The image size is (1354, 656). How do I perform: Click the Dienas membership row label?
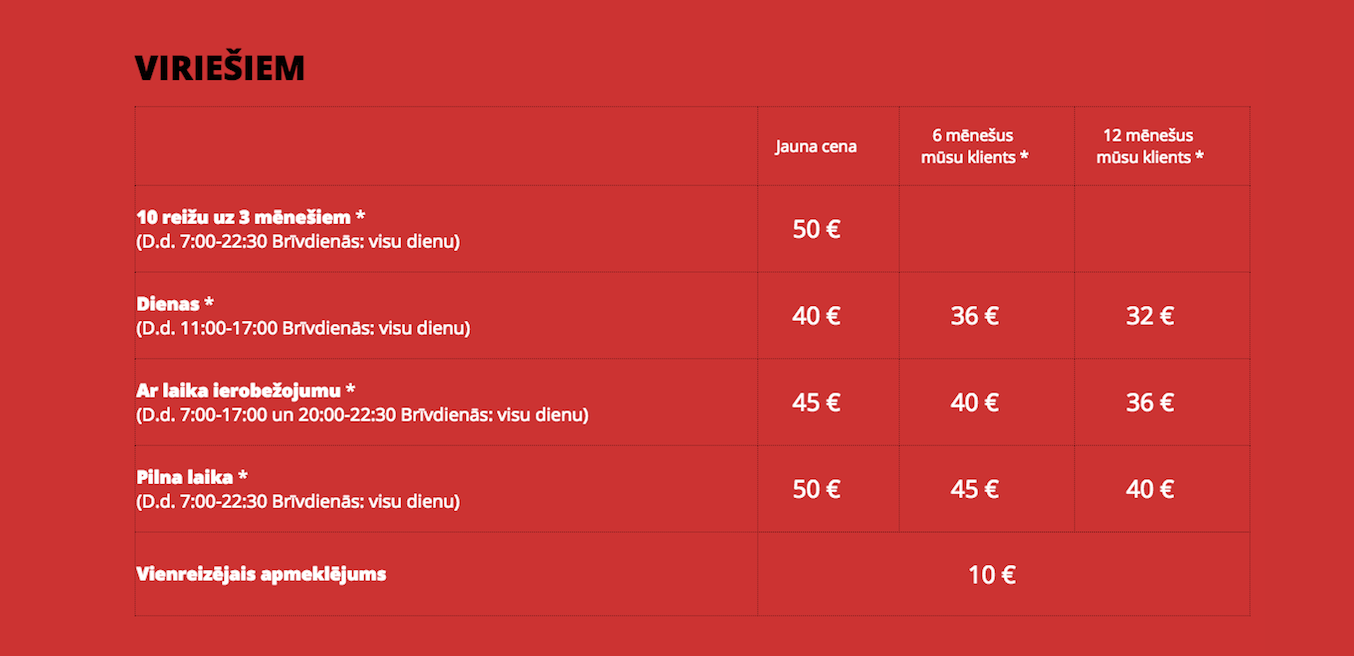175,303
